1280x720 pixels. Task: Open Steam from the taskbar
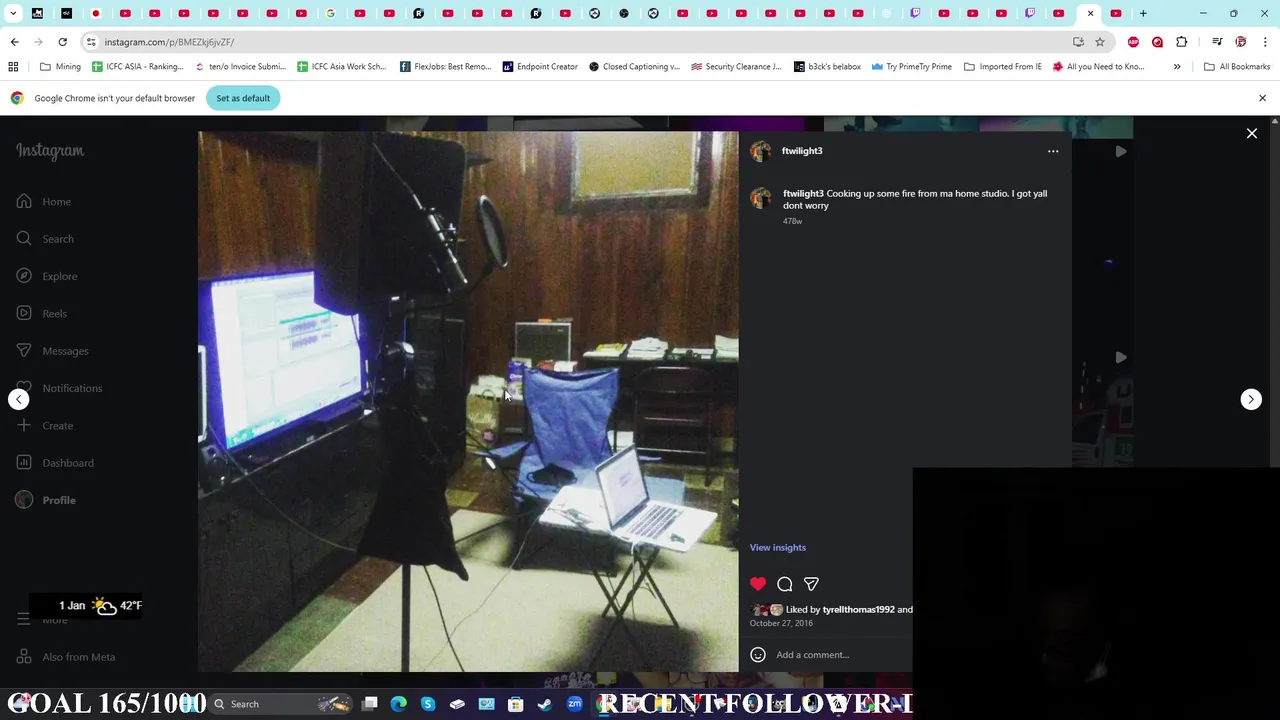tap(545, 704)
